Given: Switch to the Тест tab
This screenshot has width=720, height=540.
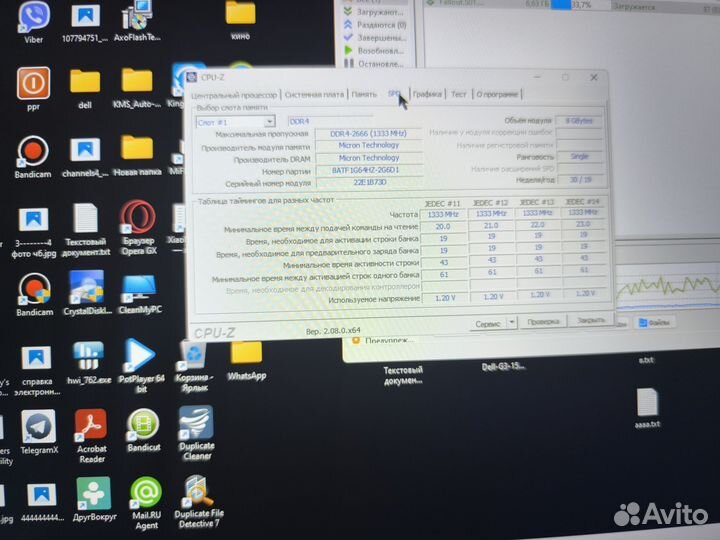Looking at the screenshot, I should pos(458,94).
